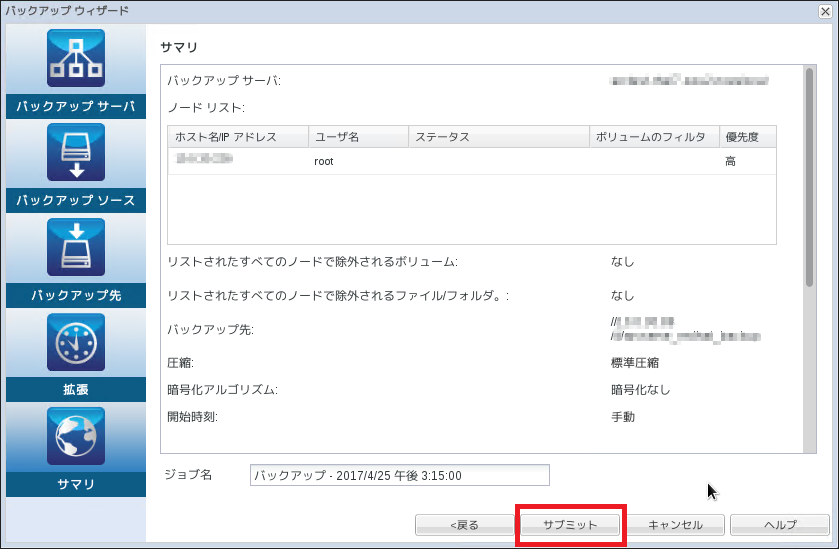Image resolution: width=839 pixels, height=549 pixels.
Task: Sort by ステータス column header
Action: click(499, 137)
